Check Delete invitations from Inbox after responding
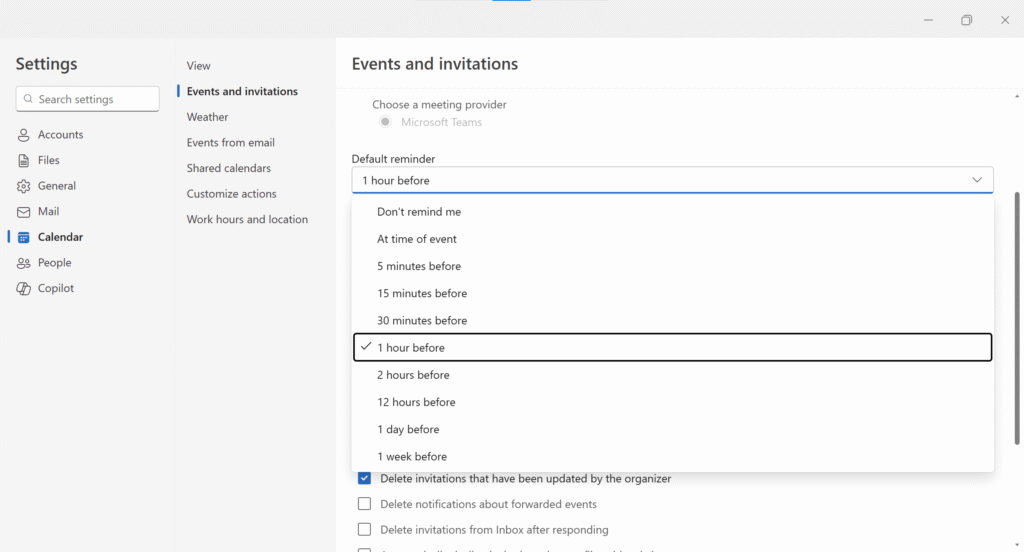Image resolution: width=1024 pixels, height=552 pixels. [x=365, y=530]
